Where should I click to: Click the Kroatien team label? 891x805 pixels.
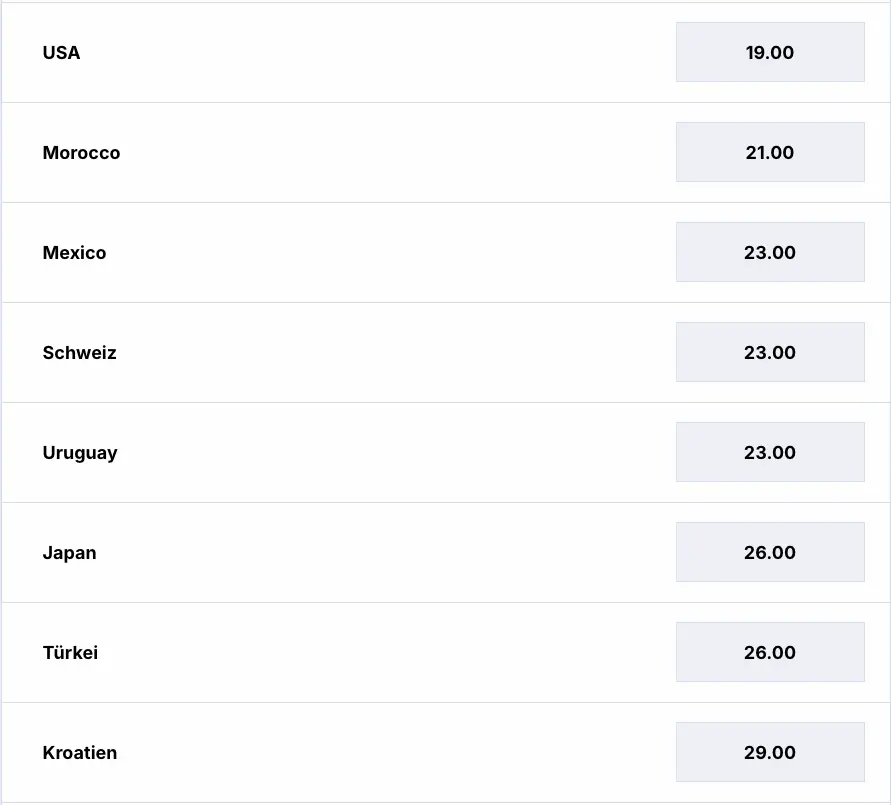80,753
